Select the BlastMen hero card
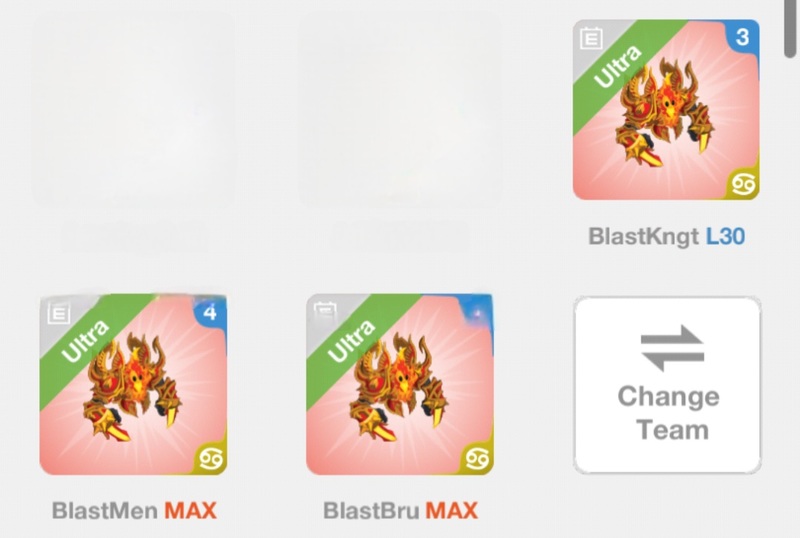800x538 pixels. coord(133,384)
